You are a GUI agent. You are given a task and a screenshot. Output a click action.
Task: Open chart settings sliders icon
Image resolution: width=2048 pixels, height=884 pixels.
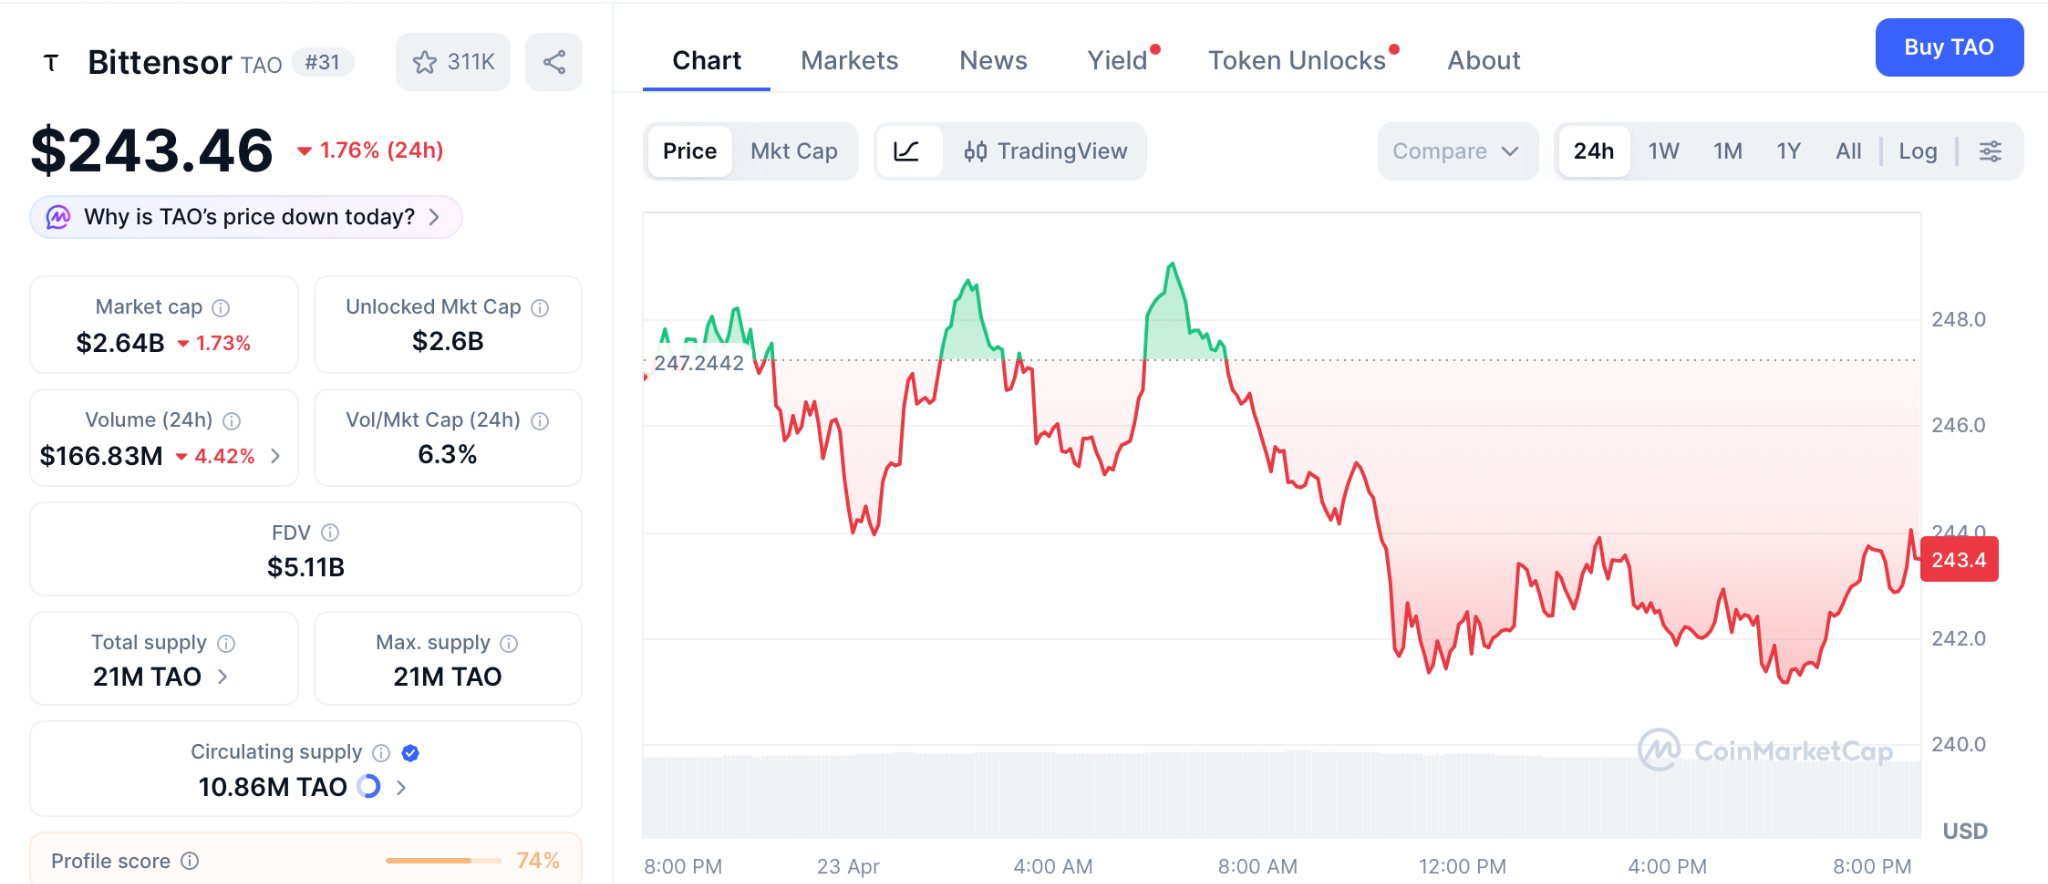pos(1990,151)
